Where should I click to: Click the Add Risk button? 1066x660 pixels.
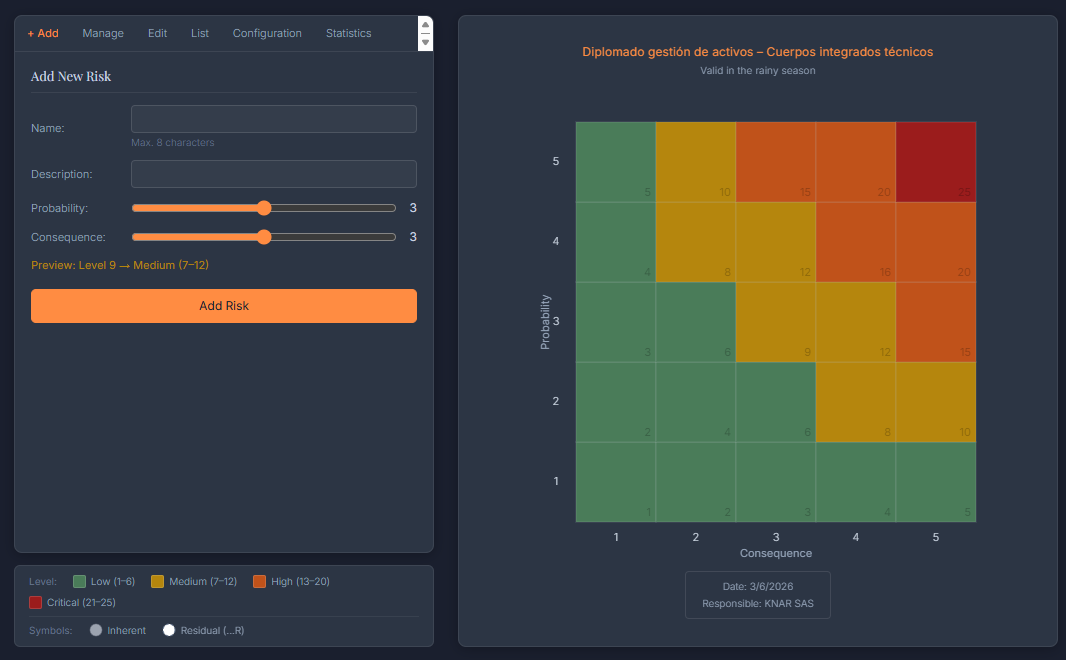(224, 305)
